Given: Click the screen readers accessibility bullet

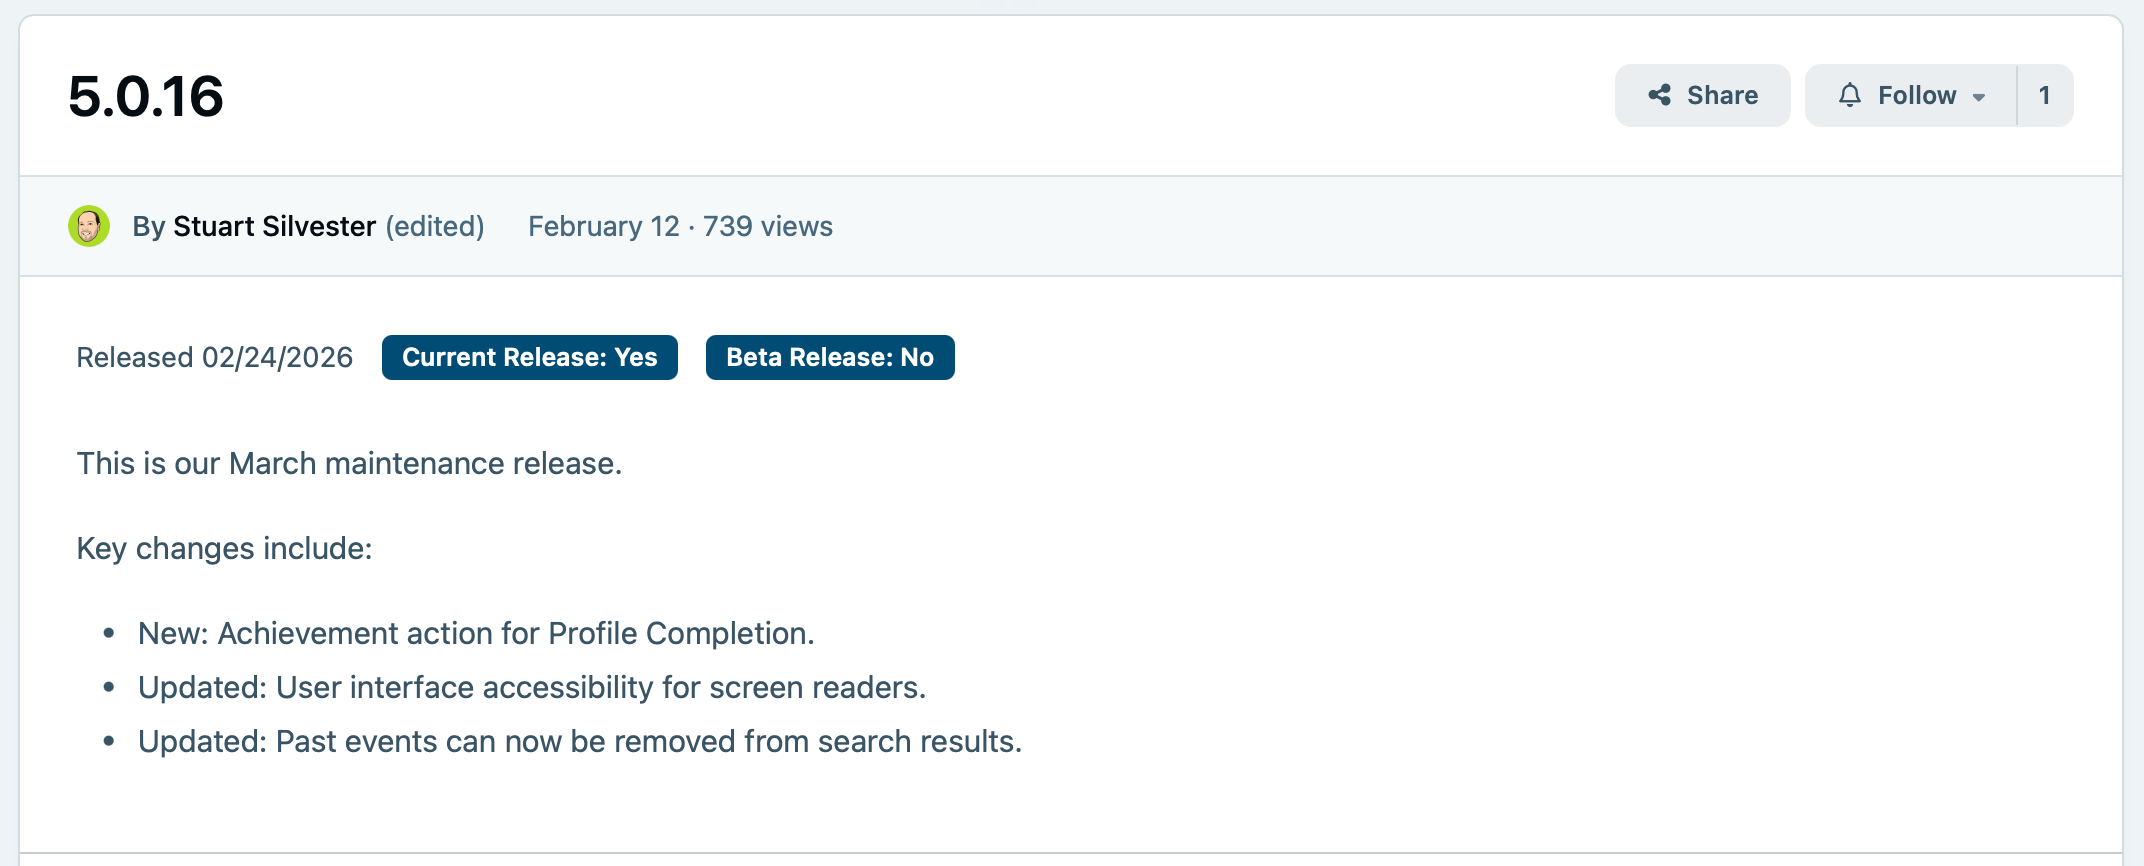Looking at the screenshot, I should 532,687.
